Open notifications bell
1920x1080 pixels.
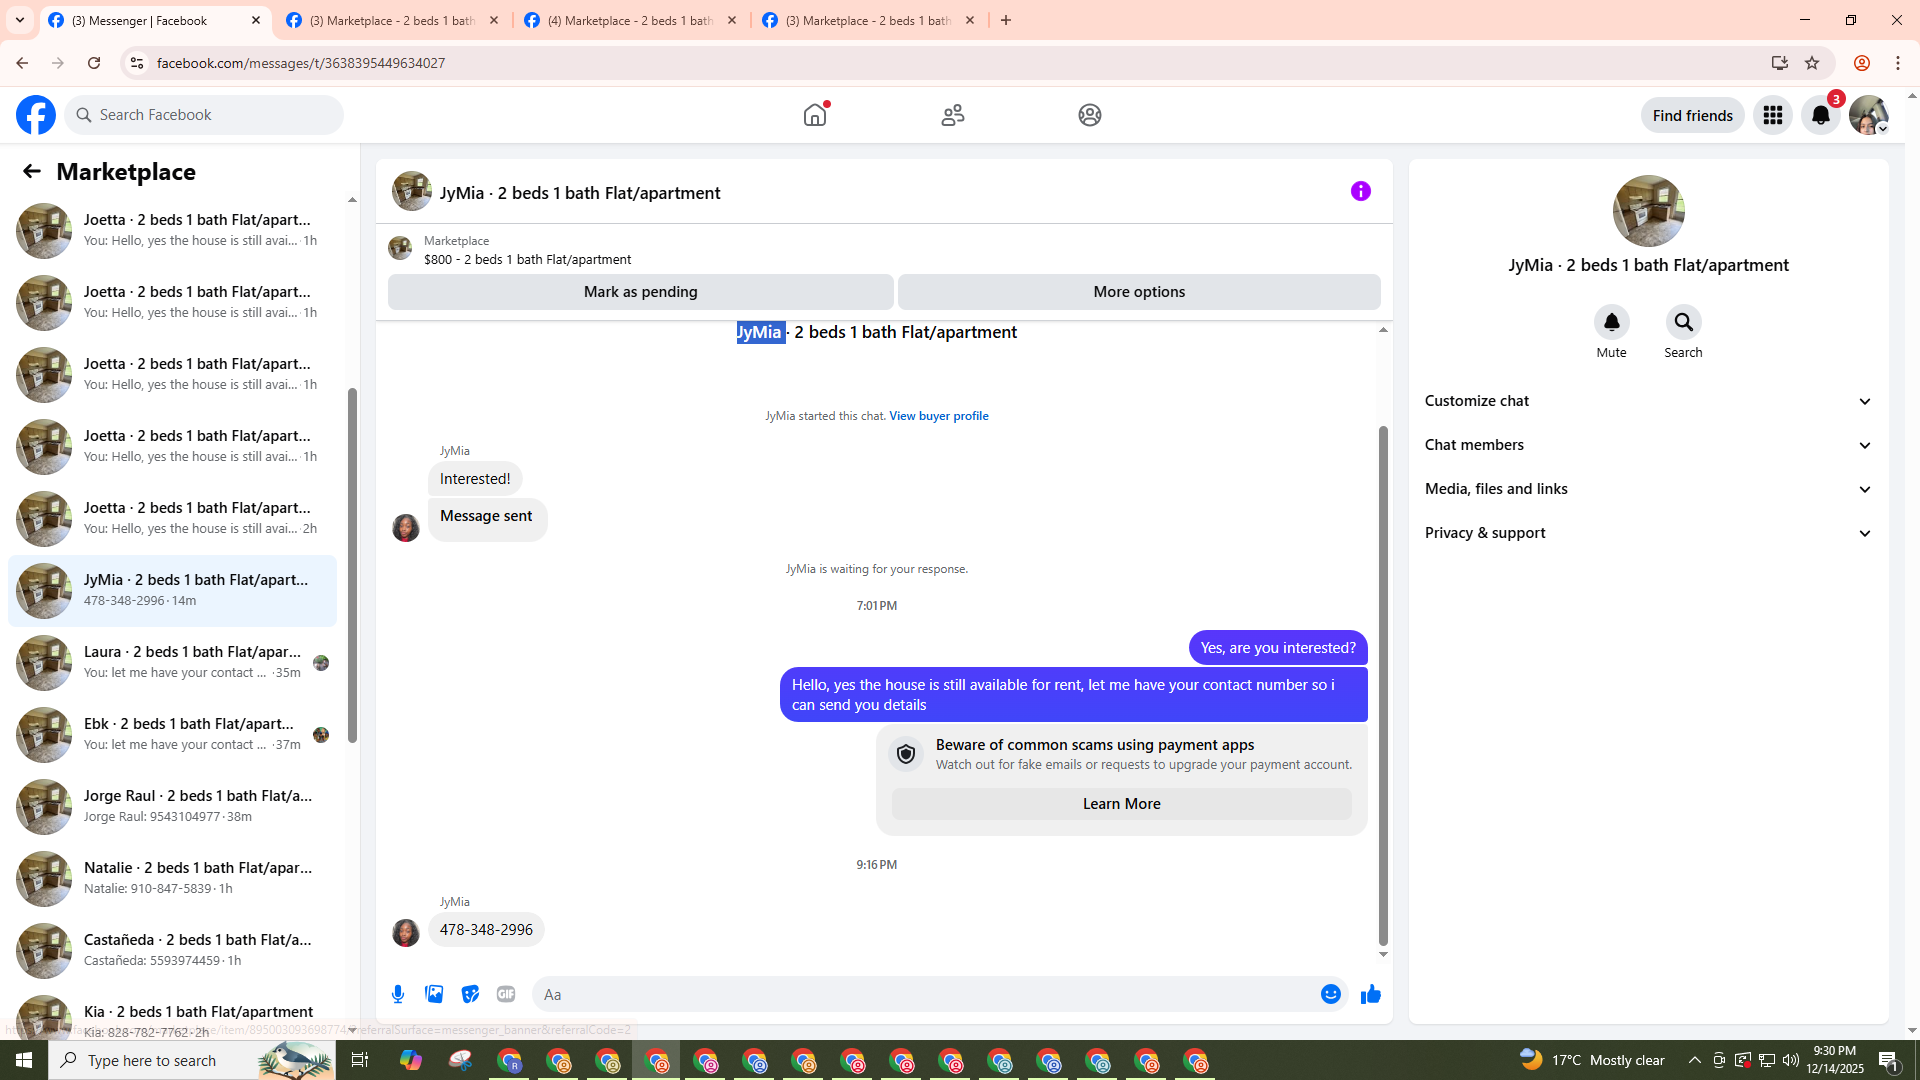pos(1820,115)
